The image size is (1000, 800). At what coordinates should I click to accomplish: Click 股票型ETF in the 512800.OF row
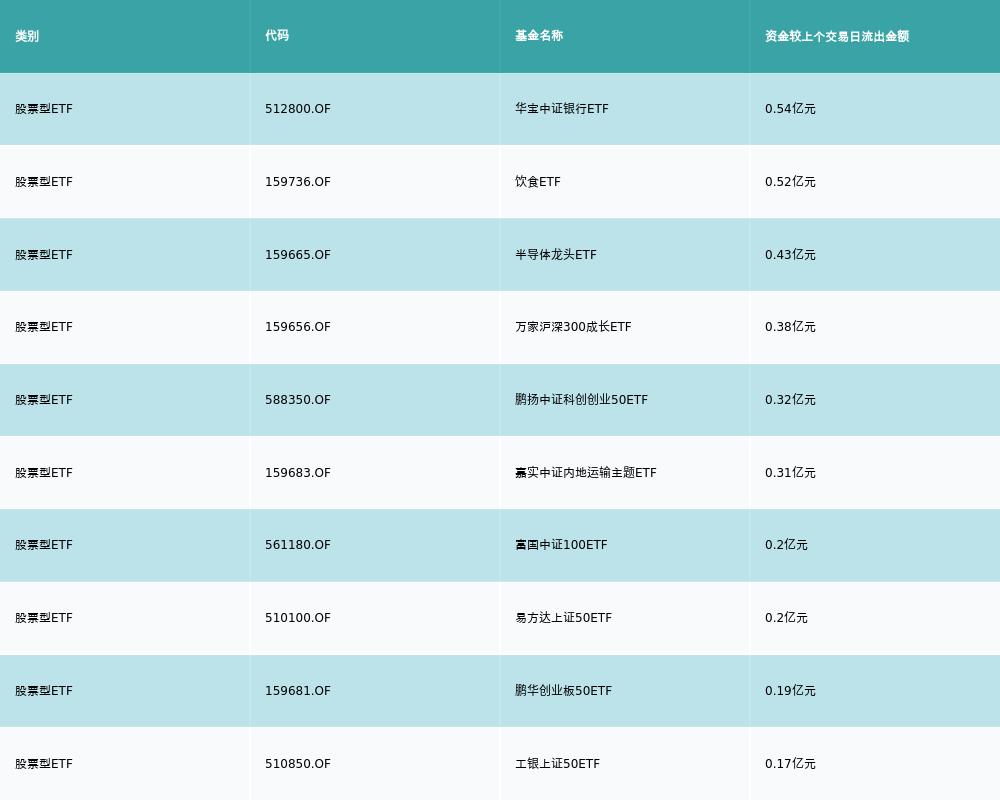coord(44,108)
